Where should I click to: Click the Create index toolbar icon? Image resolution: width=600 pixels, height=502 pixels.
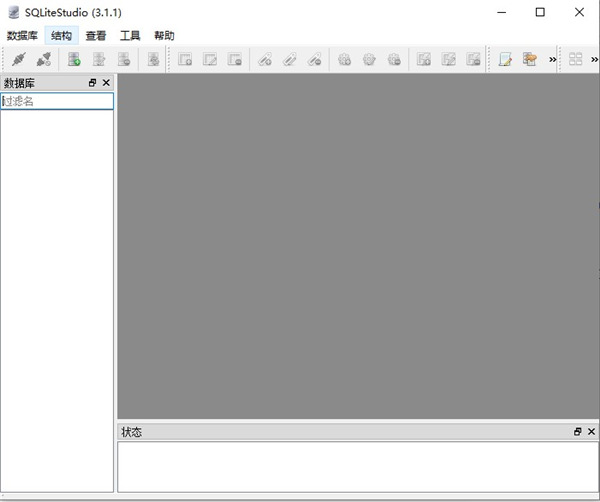point(265,59)
